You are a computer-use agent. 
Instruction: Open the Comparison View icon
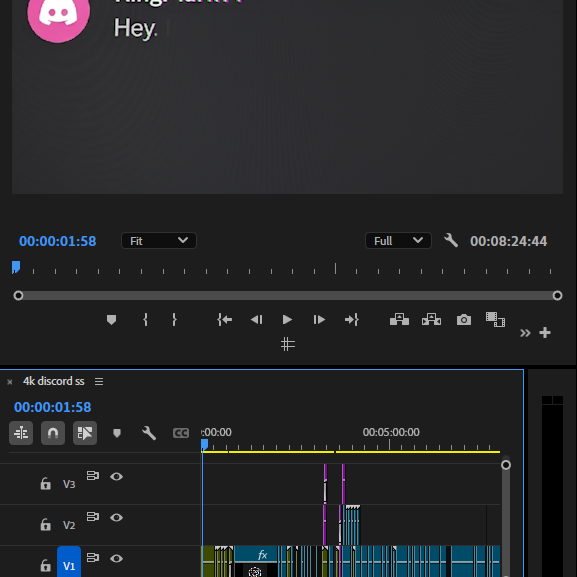point(495,319)
